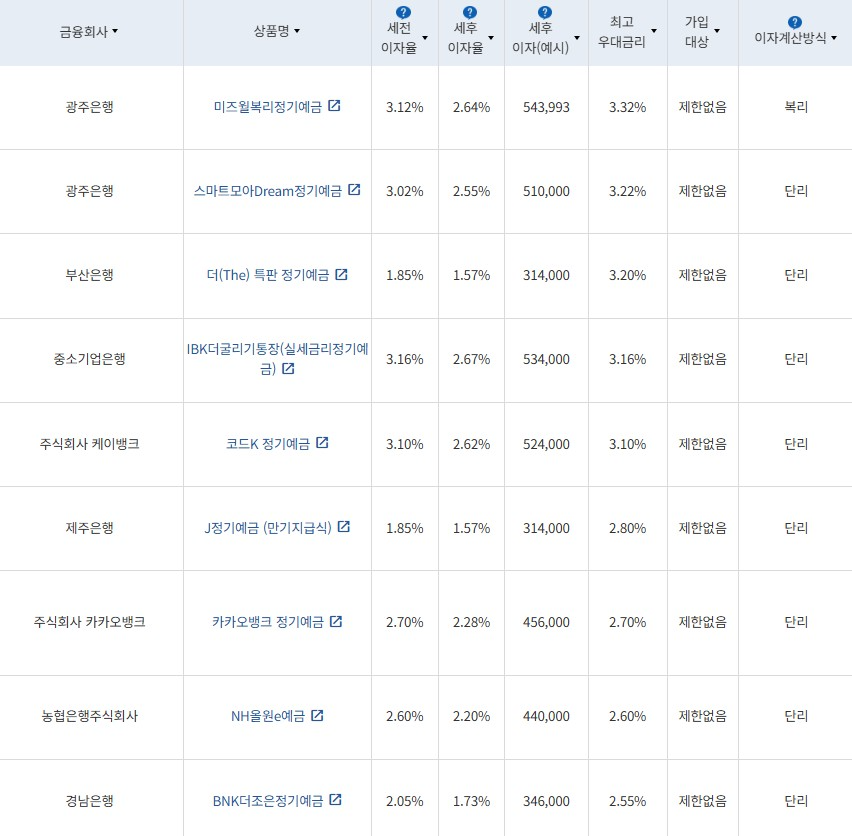This screenshot has height=836, width=852.
Task: Click 3.12% pre-tax rate value
Action: click(405, 107)
